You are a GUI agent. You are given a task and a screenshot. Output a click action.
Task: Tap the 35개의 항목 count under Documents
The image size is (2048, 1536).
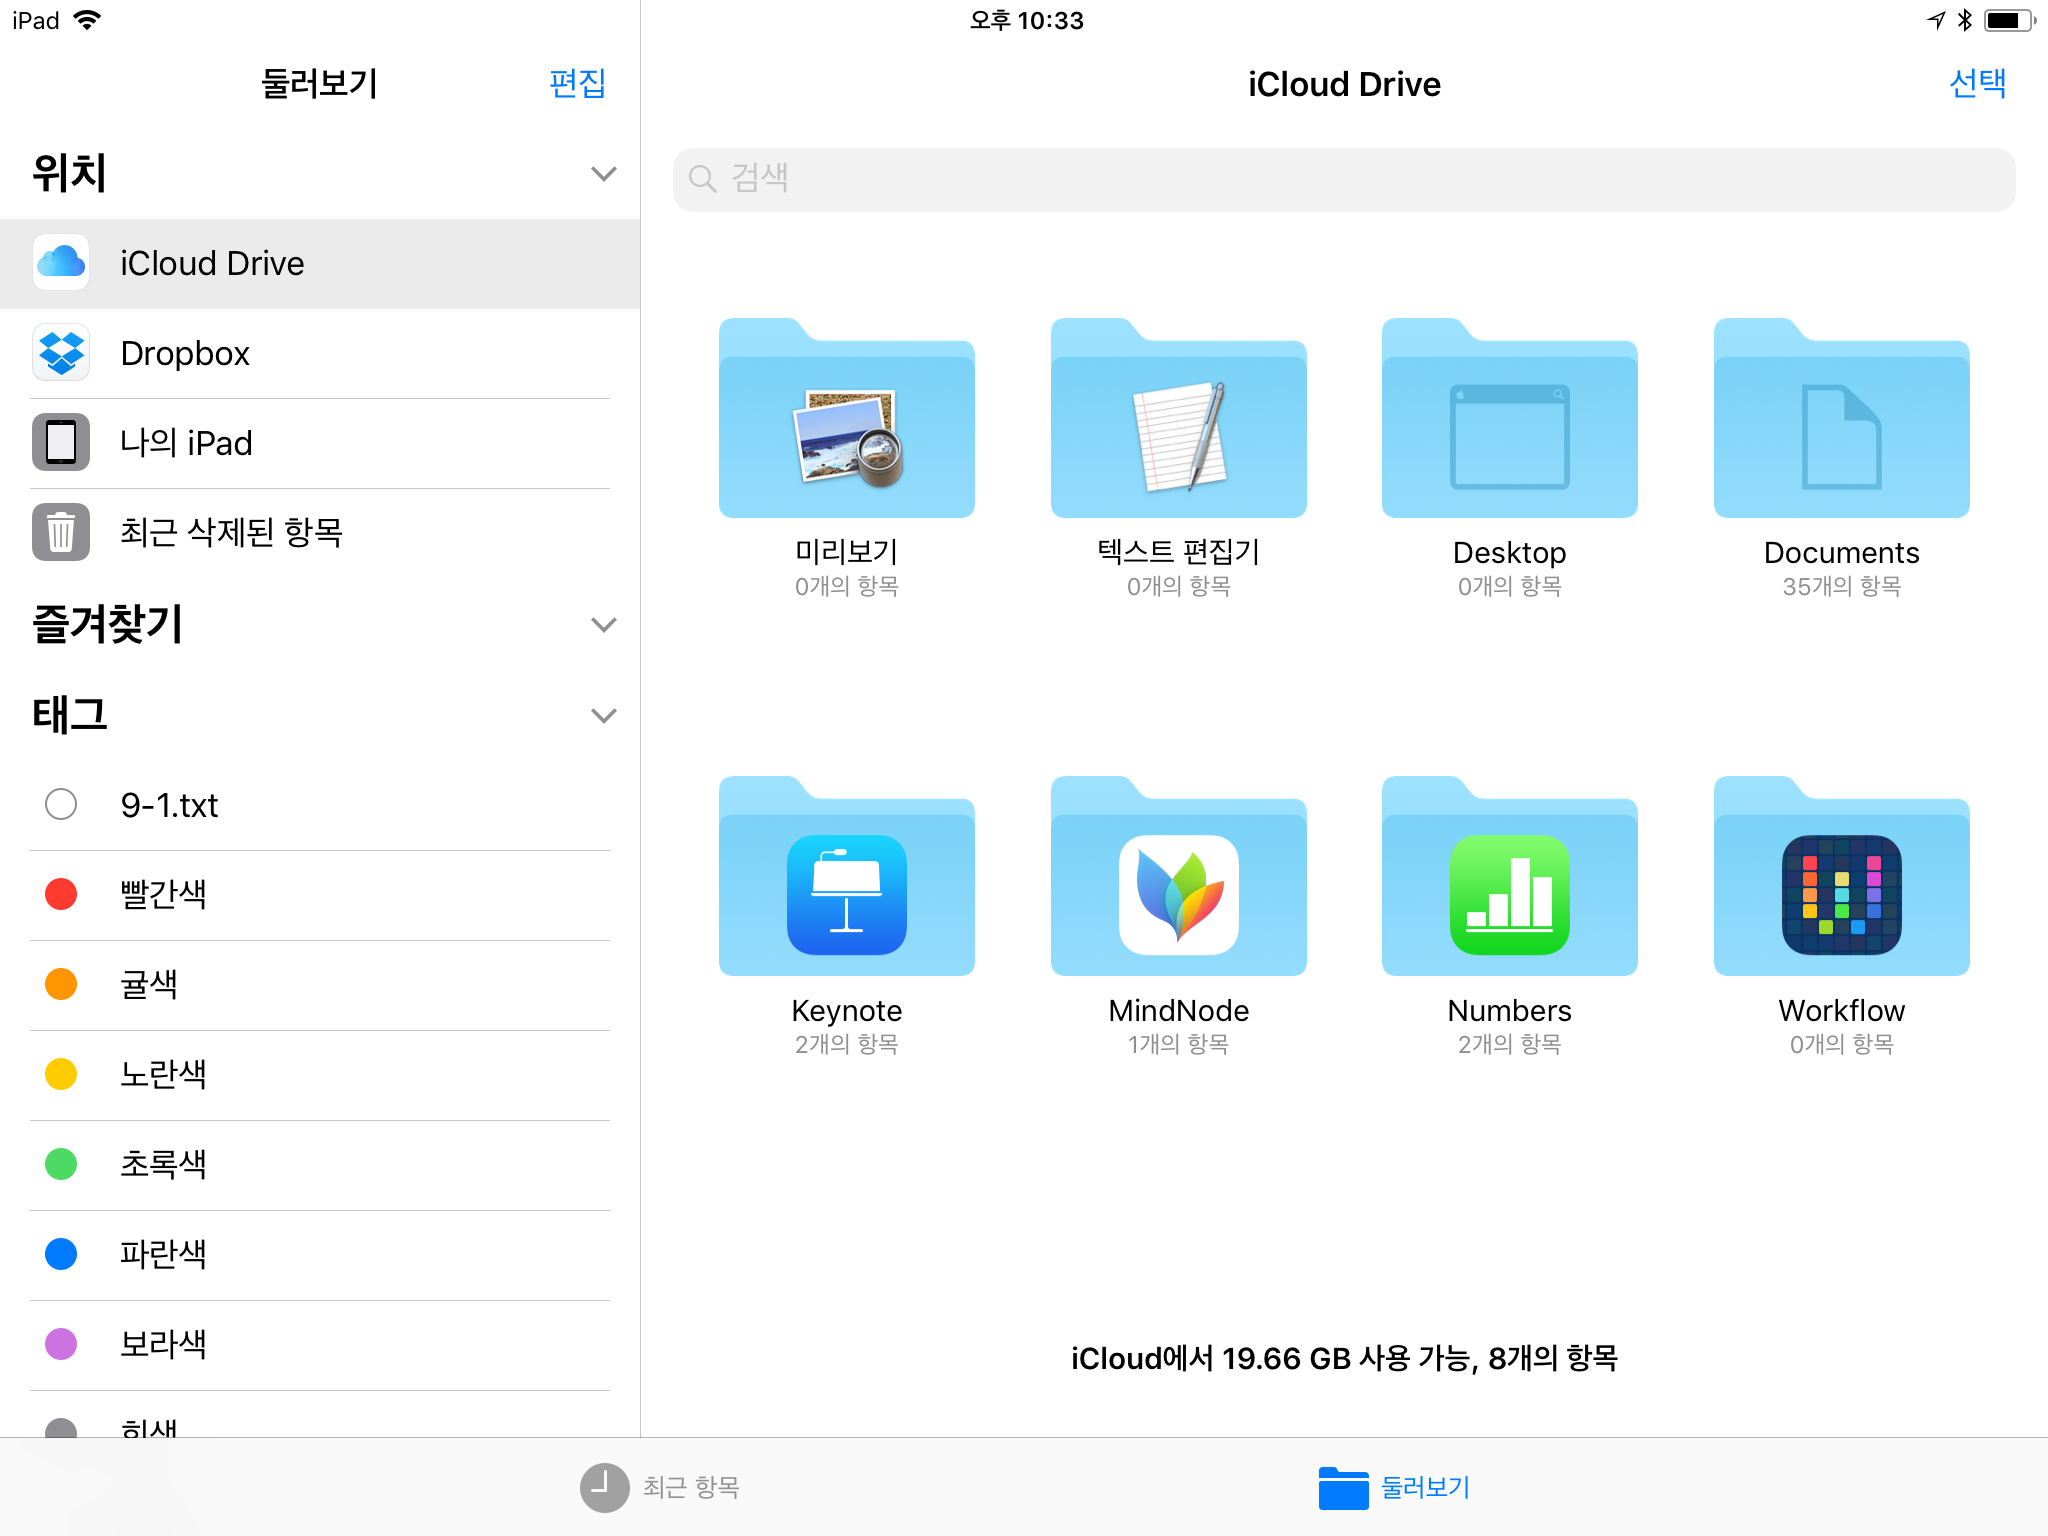1841,586
